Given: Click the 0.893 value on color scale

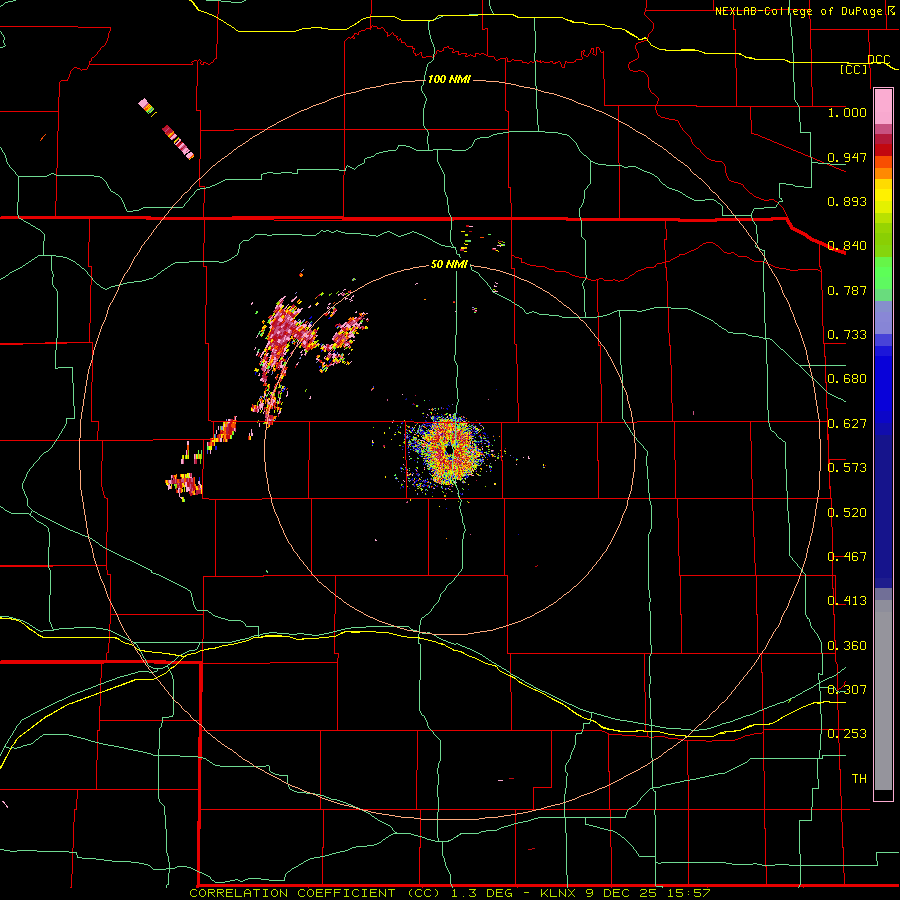Looking at the screenshot, I should (847, 201).
